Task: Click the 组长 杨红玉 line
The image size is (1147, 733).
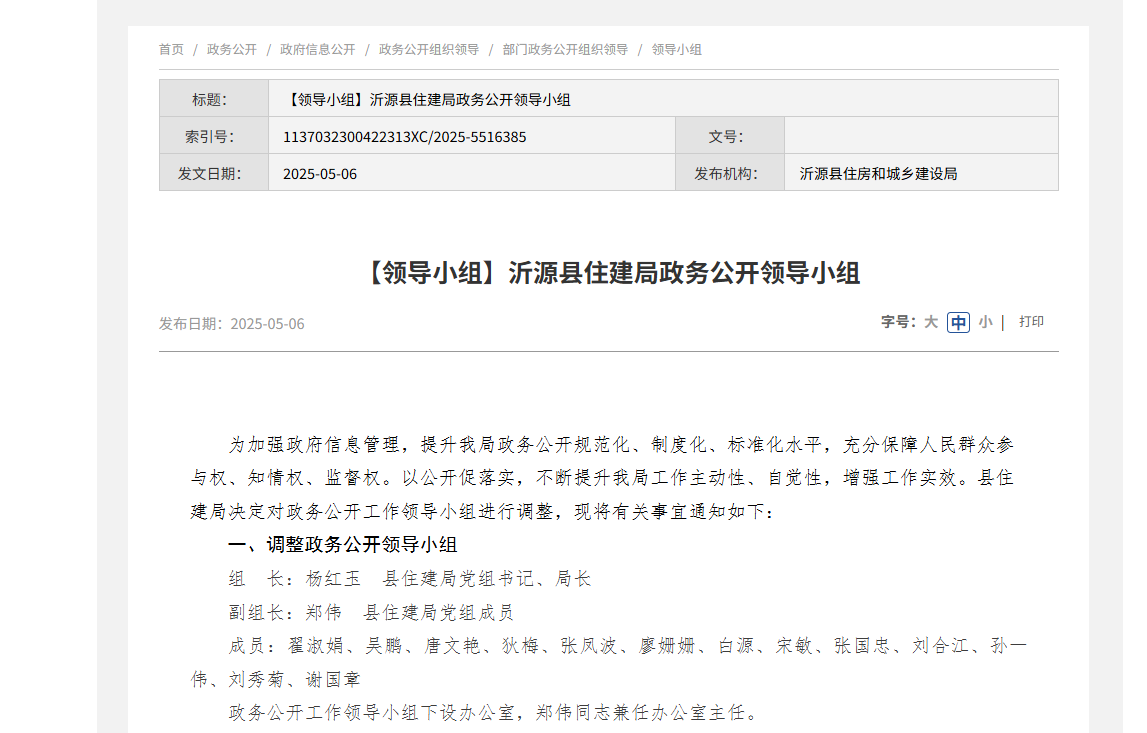Action: pos(410,579)
